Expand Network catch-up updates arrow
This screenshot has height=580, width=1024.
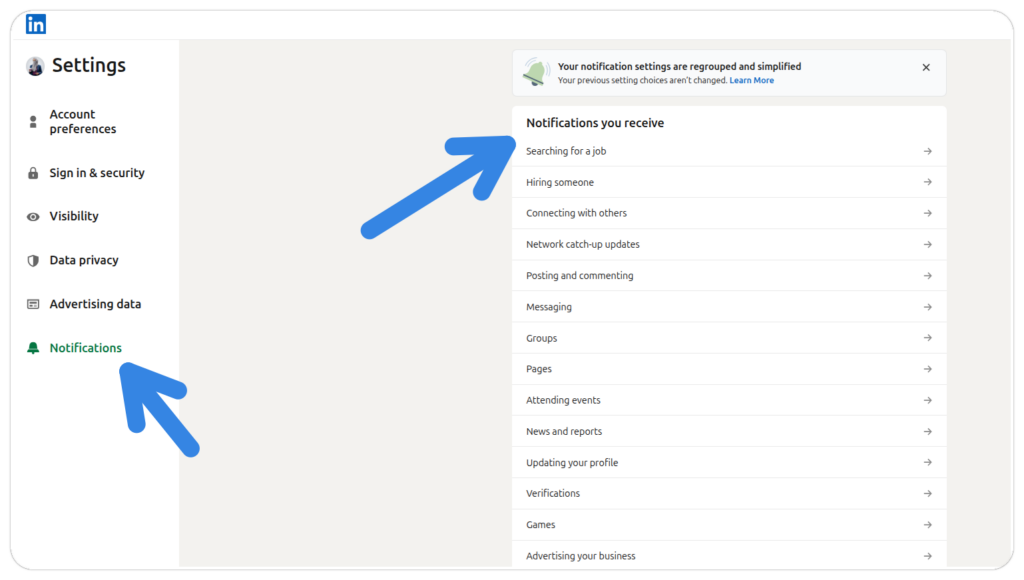pos(927,244)
